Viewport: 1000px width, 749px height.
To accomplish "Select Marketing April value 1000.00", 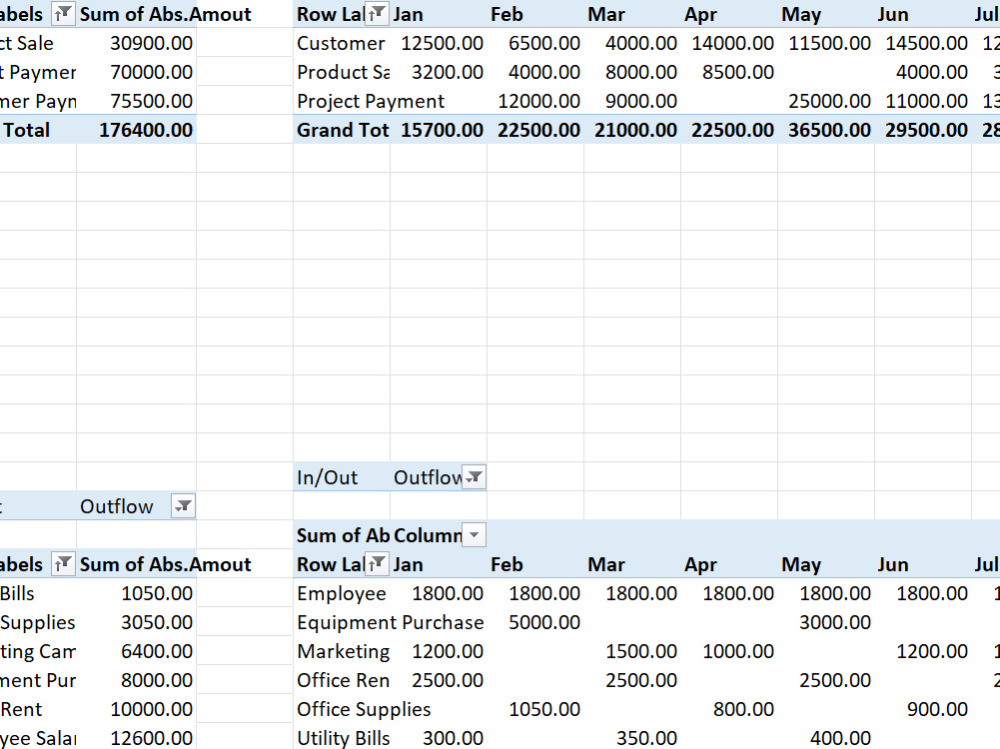I will 730,651.
